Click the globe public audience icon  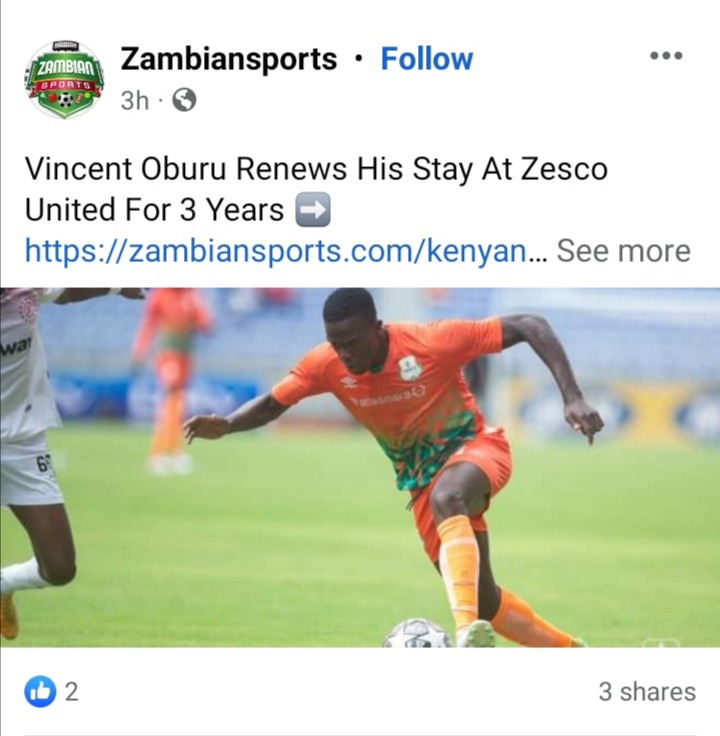click(x=184, y=100)
